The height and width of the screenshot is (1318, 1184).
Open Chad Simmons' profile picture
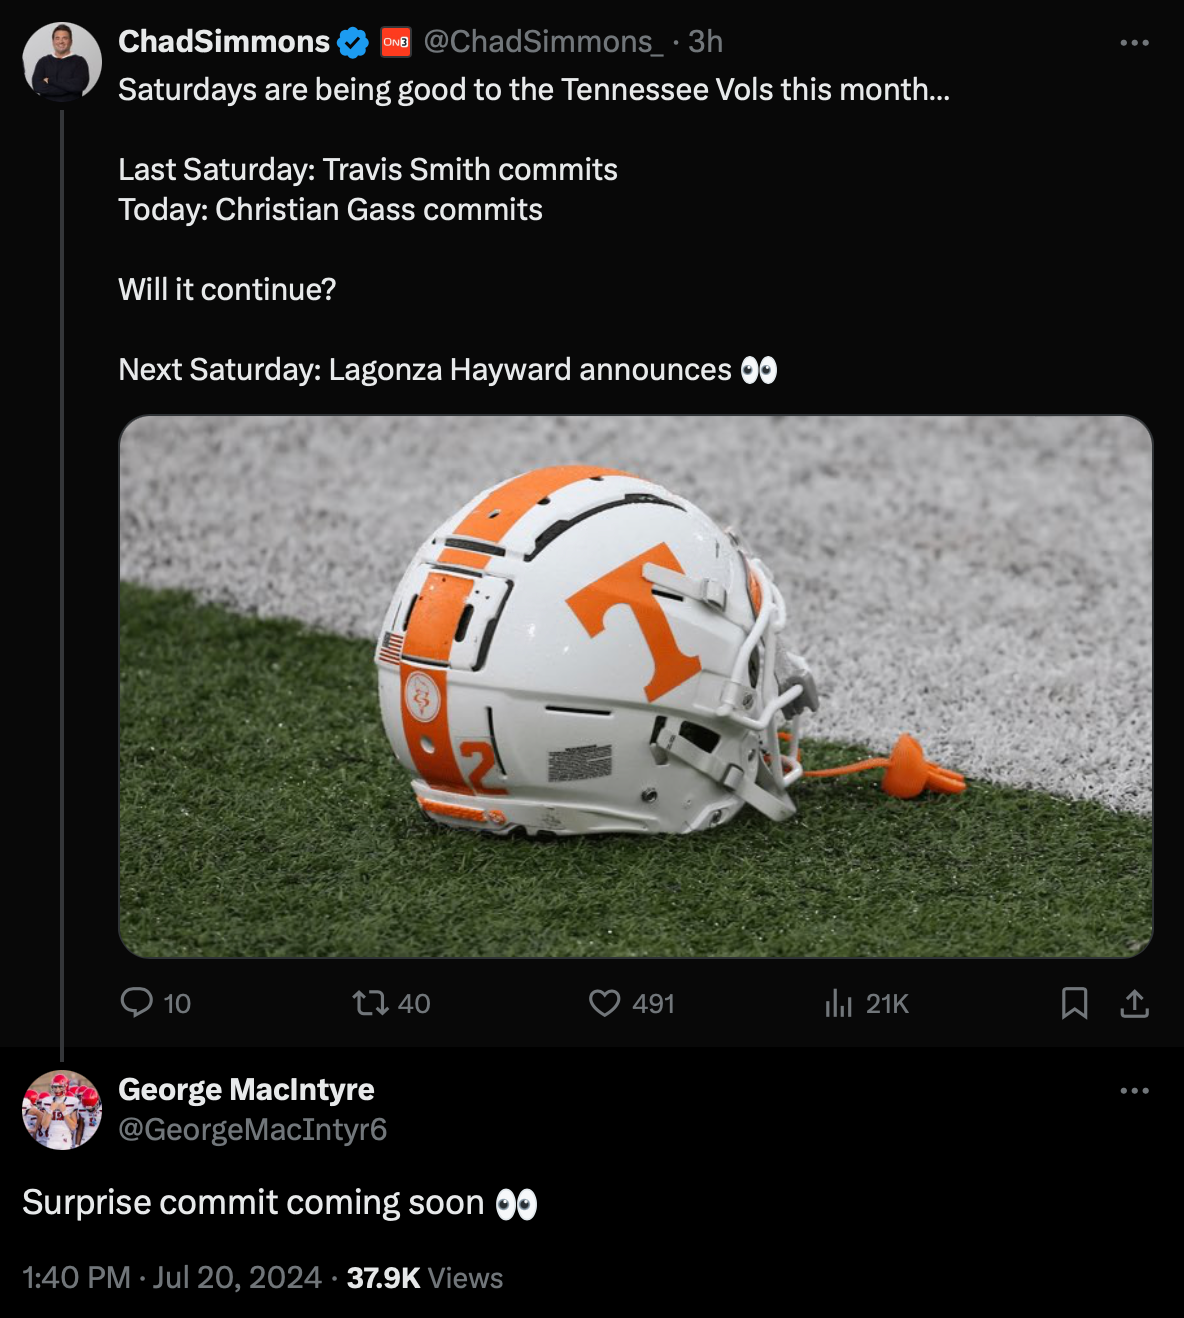[x=62, y=62]
